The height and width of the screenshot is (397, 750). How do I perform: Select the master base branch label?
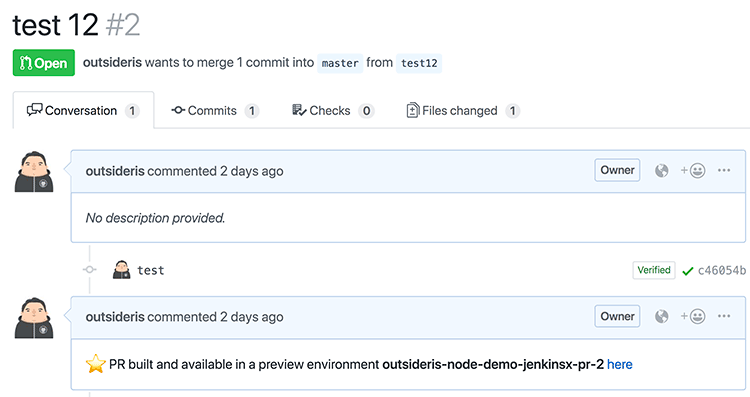tap(340, 63)
